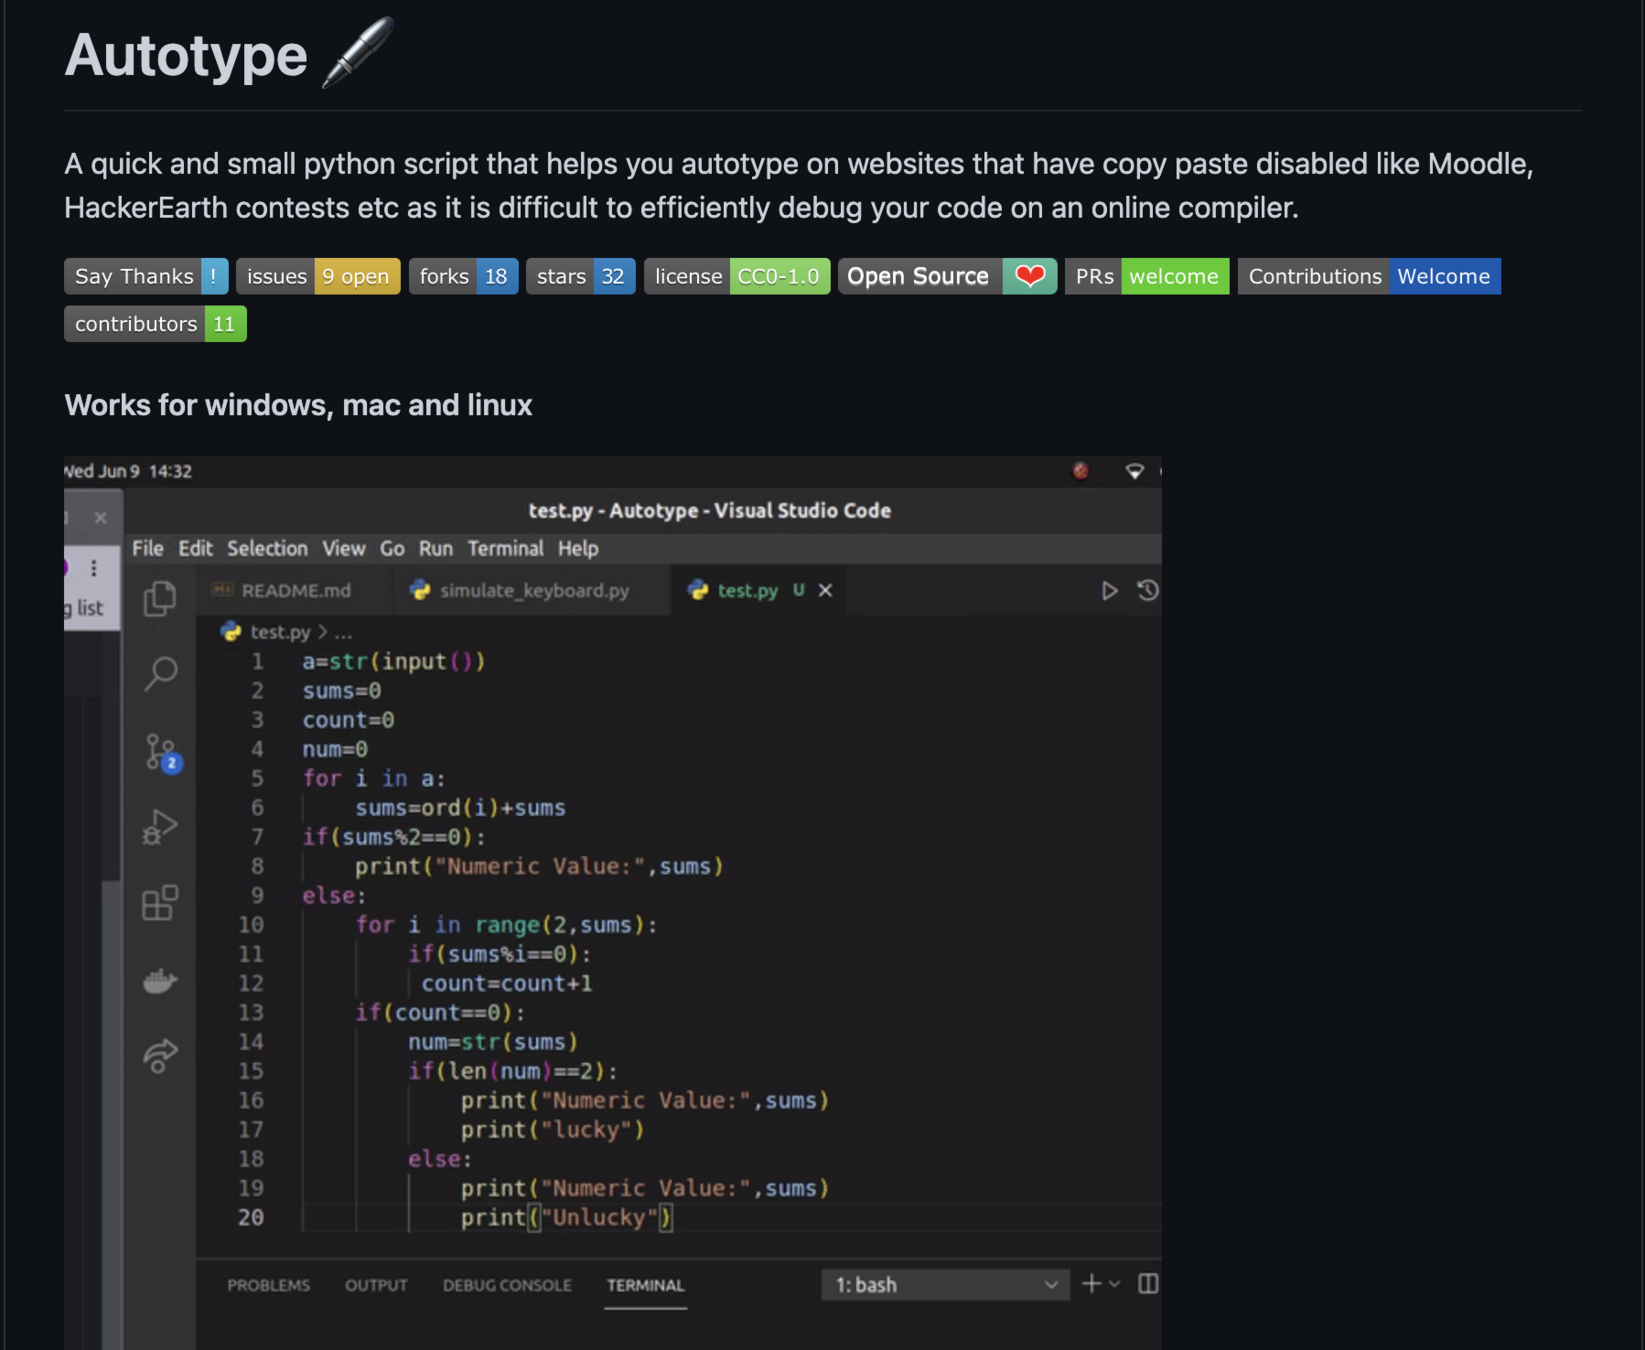Open the 1: bash terminal dropdown
Image resolution: width=1645 pixels, height=1350 pixels.
(x=945, y=1285)
